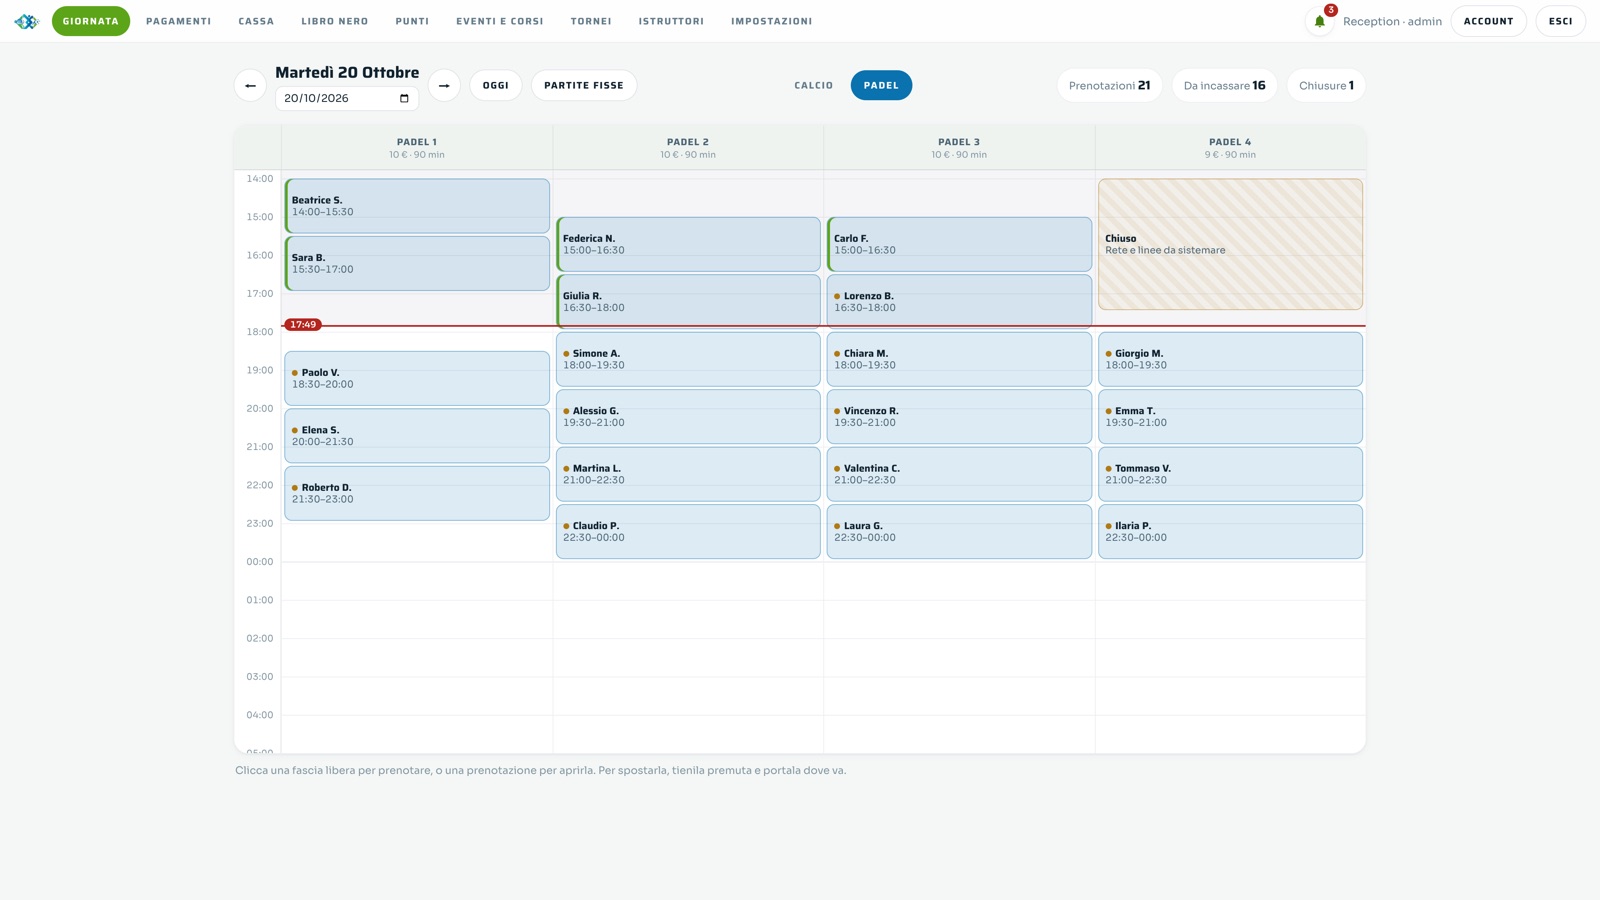Open the Tornei section
The width and height of the screenshot is (1600, 900).
click(591, 21)
